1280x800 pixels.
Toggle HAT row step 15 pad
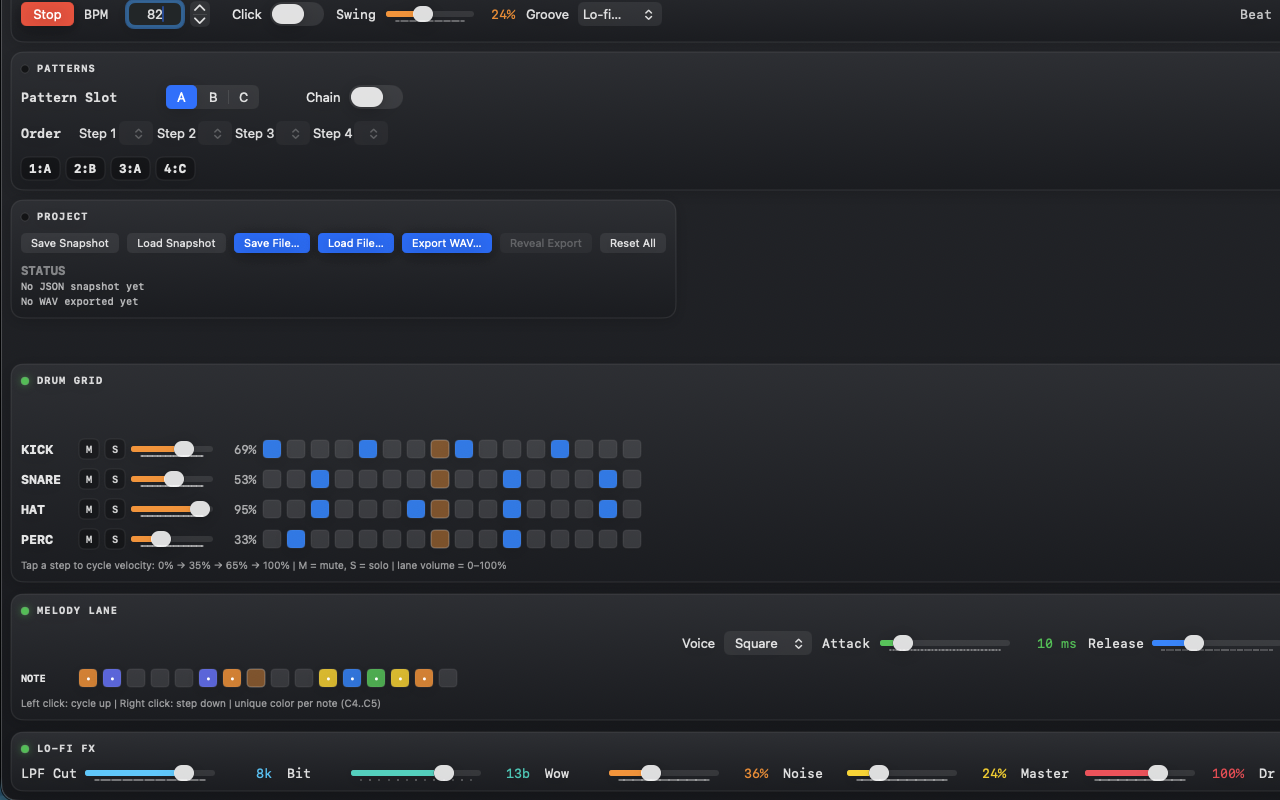point(608,509)
